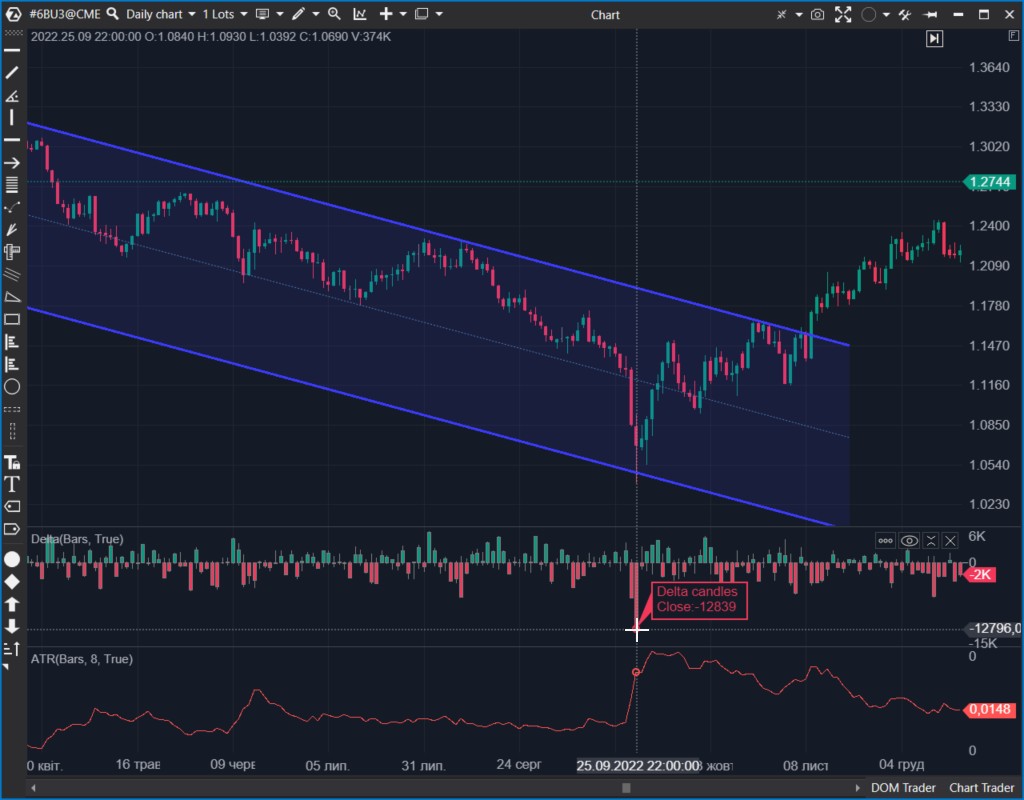Click the add indicator plus icon
The width and height of the screenshot is (1024, 800).
click(384, 14)
